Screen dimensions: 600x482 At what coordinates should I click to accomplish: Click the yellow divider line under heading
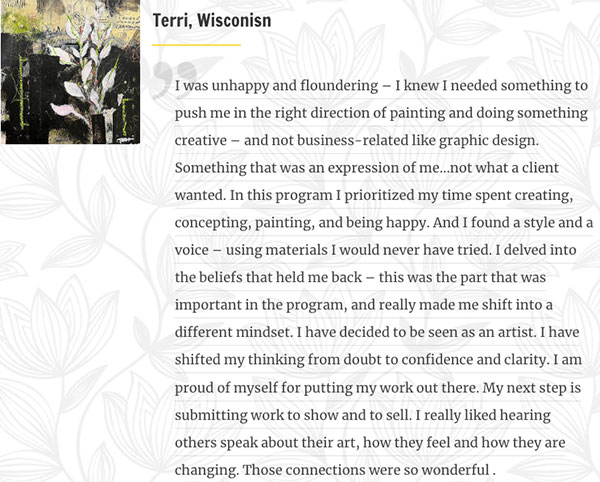click(x=196, y=45)
